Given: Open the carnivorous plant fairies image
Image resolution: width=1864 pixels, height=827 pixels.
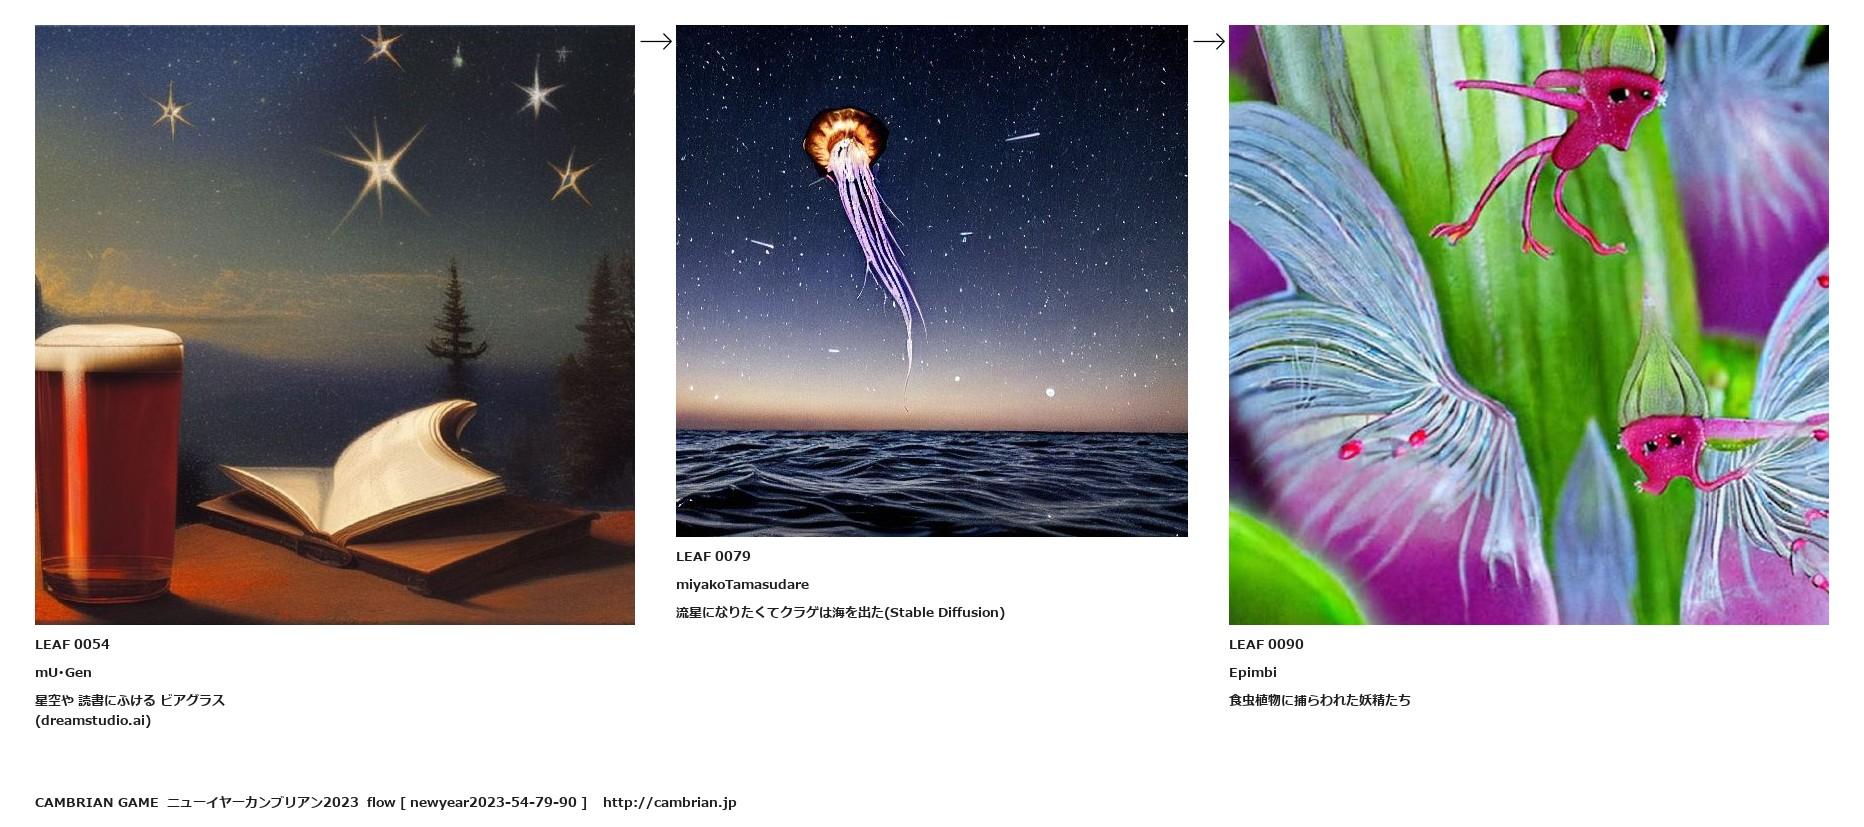Looking at the screenshot, I should coord(1529,325).
